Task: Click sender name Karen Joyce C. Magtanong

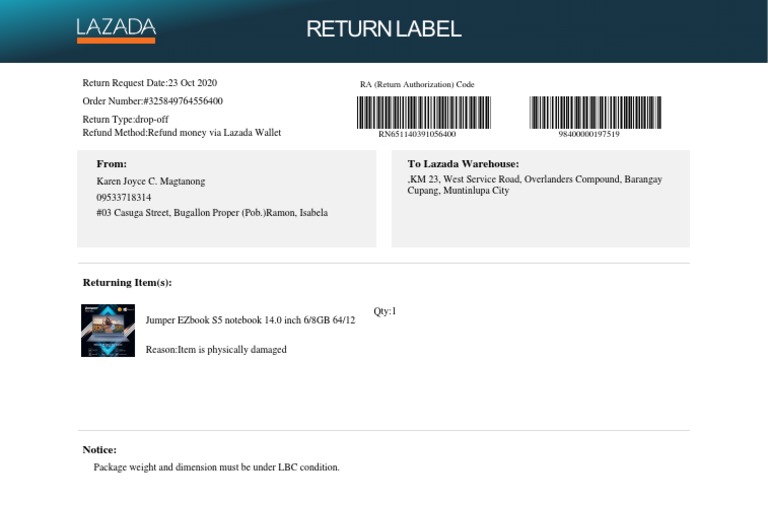Action: point(153,181)
